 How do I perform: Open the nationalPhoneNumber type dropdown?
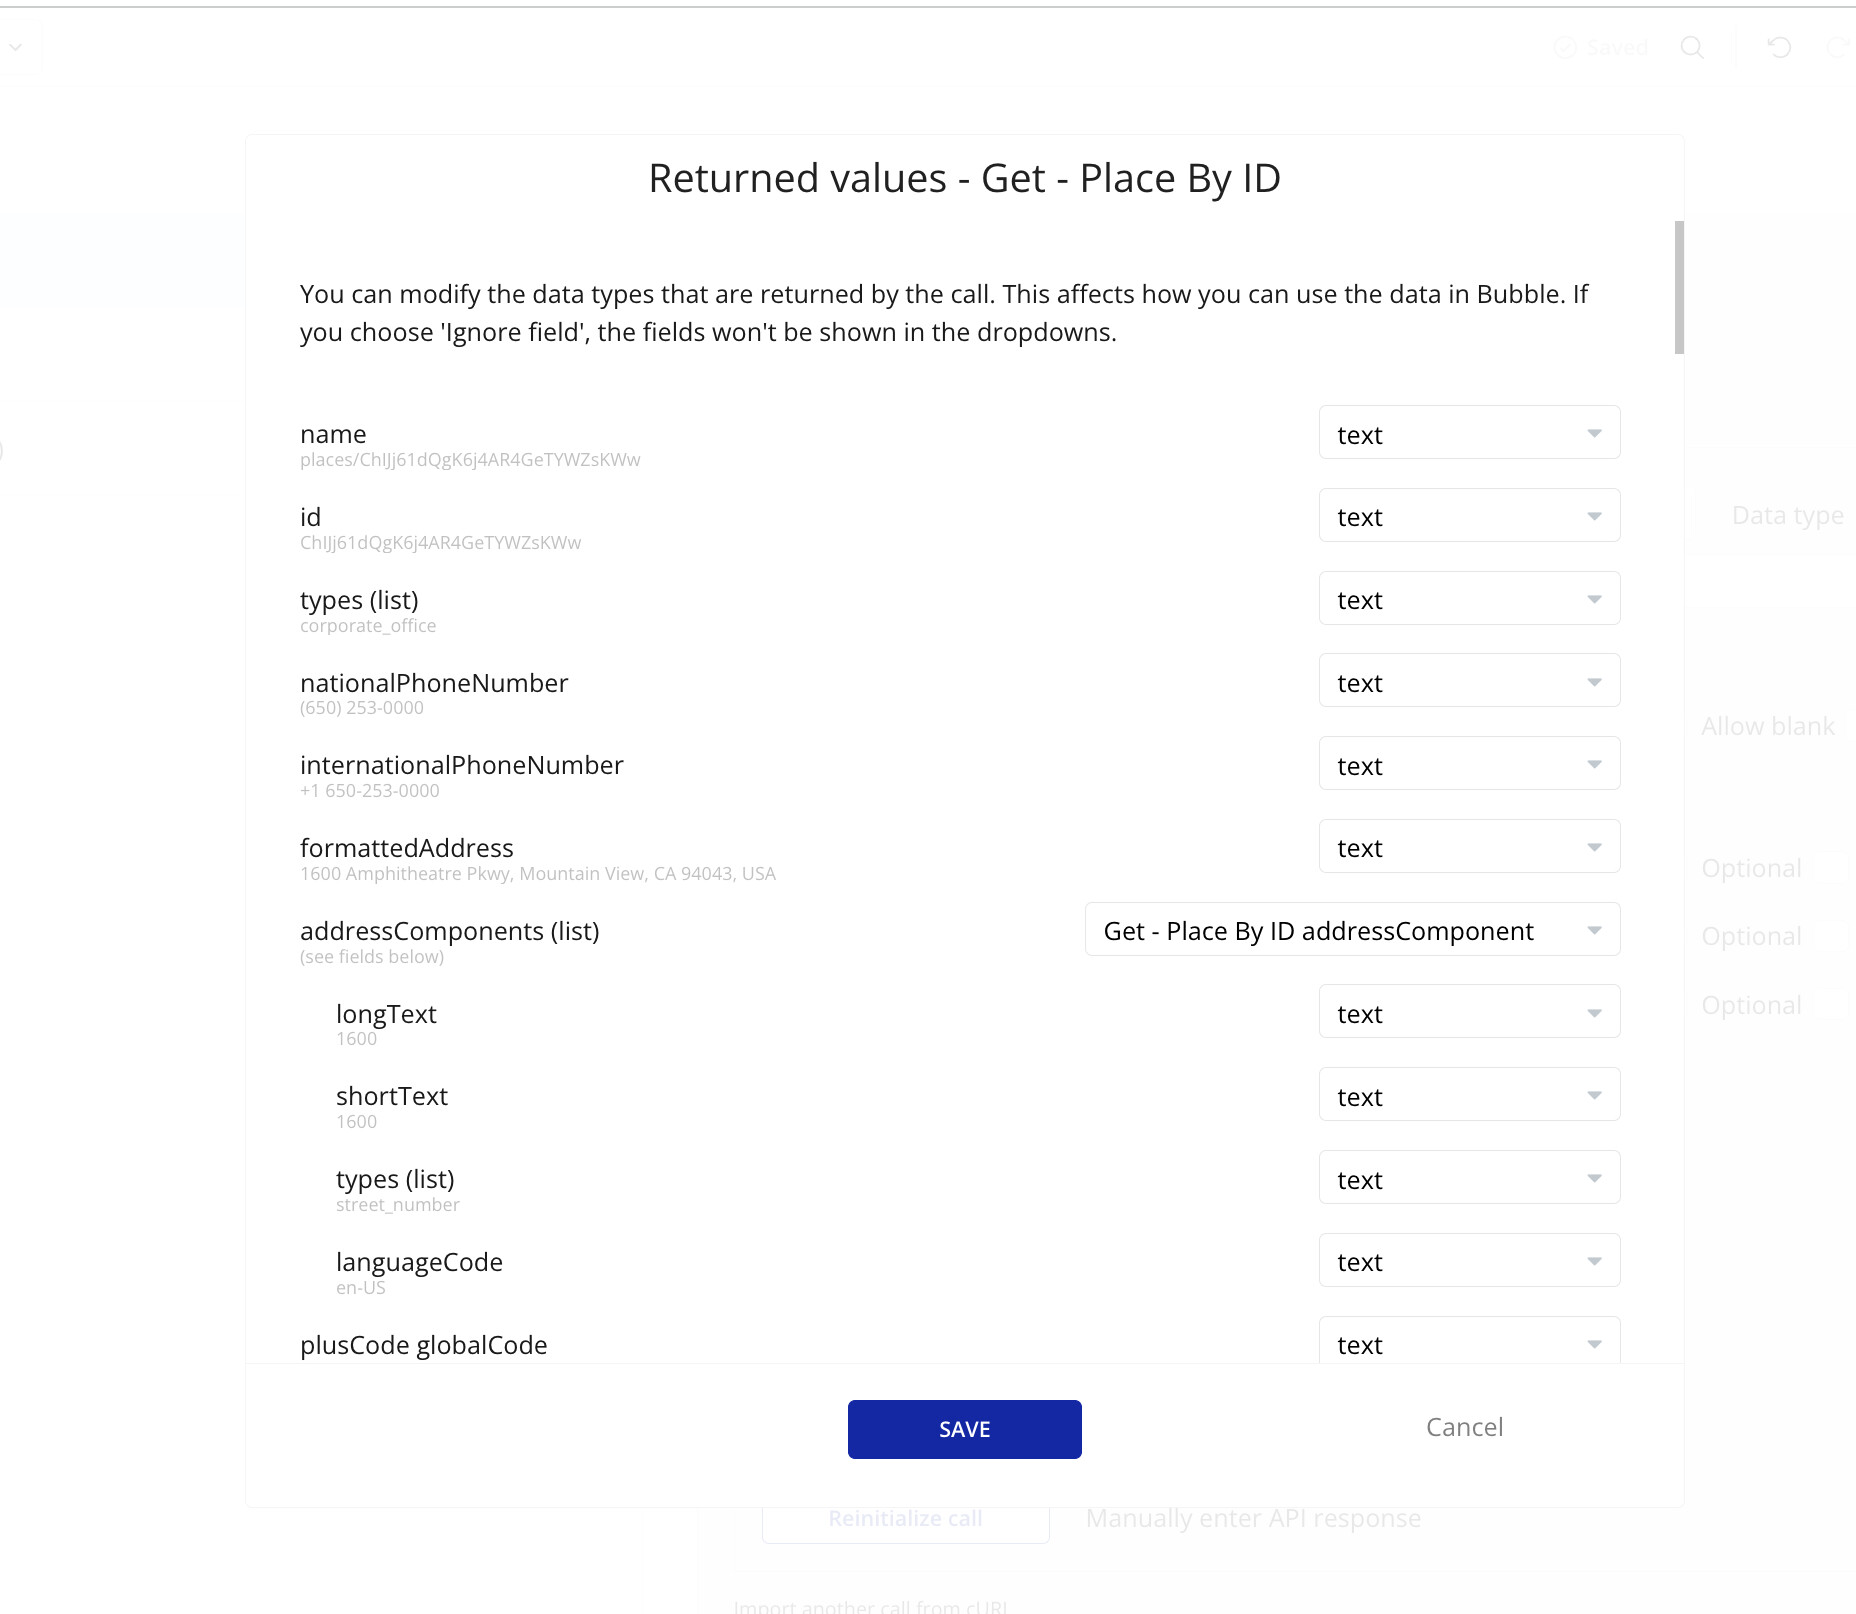1469,681
